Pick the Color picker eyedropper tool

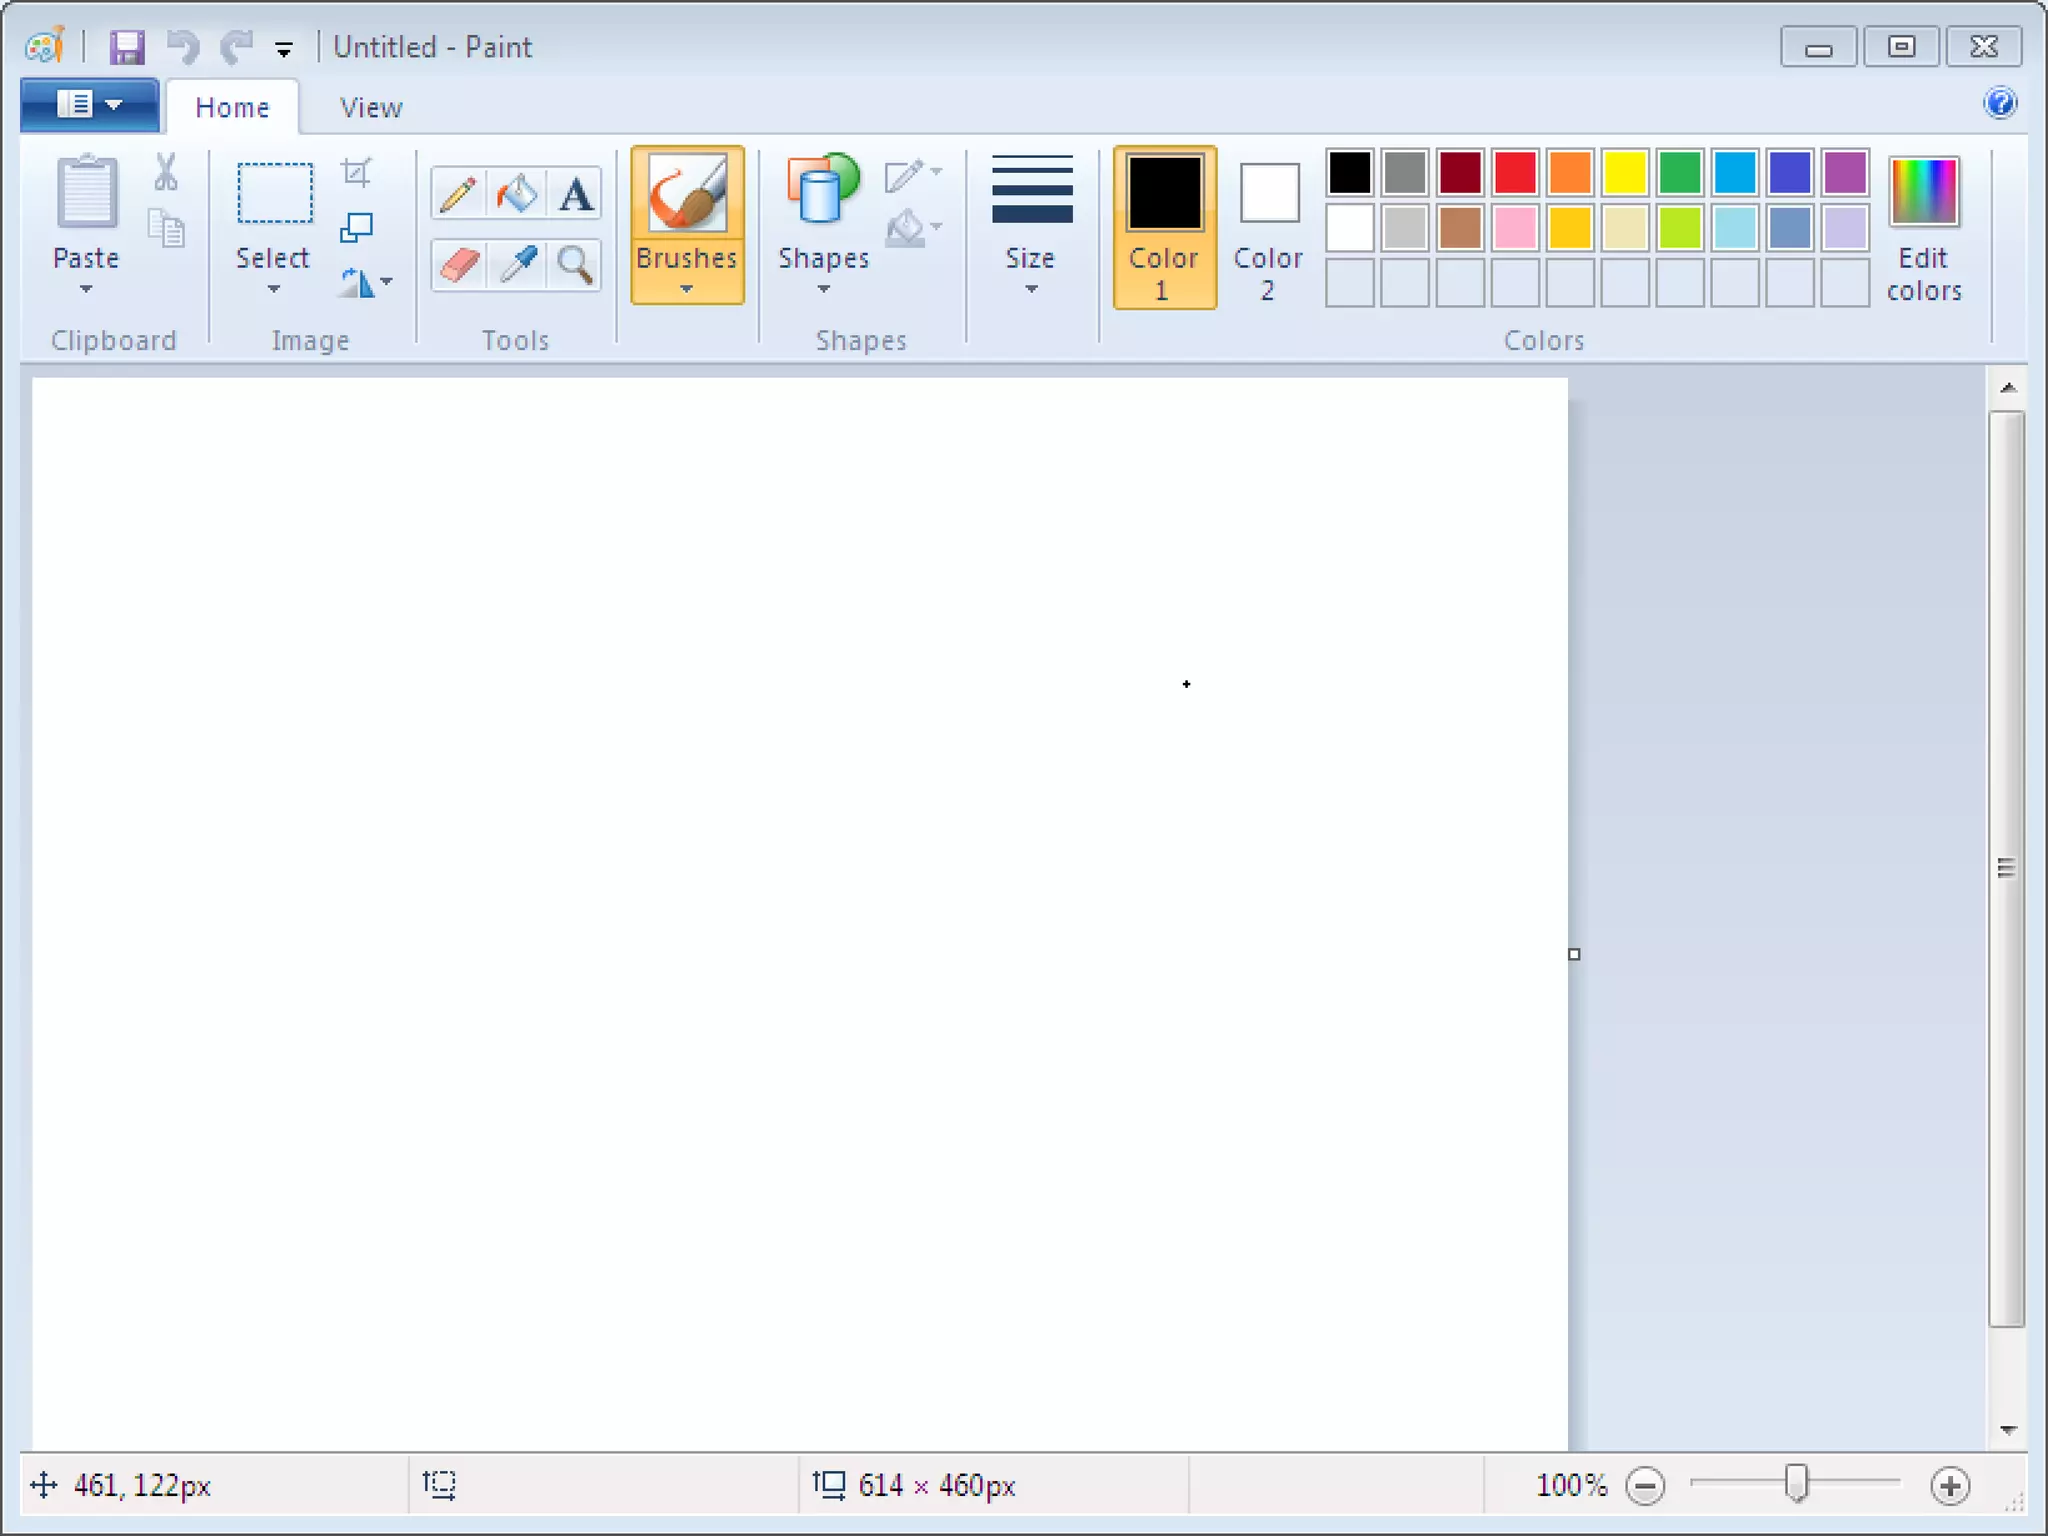tap(517, 265)
